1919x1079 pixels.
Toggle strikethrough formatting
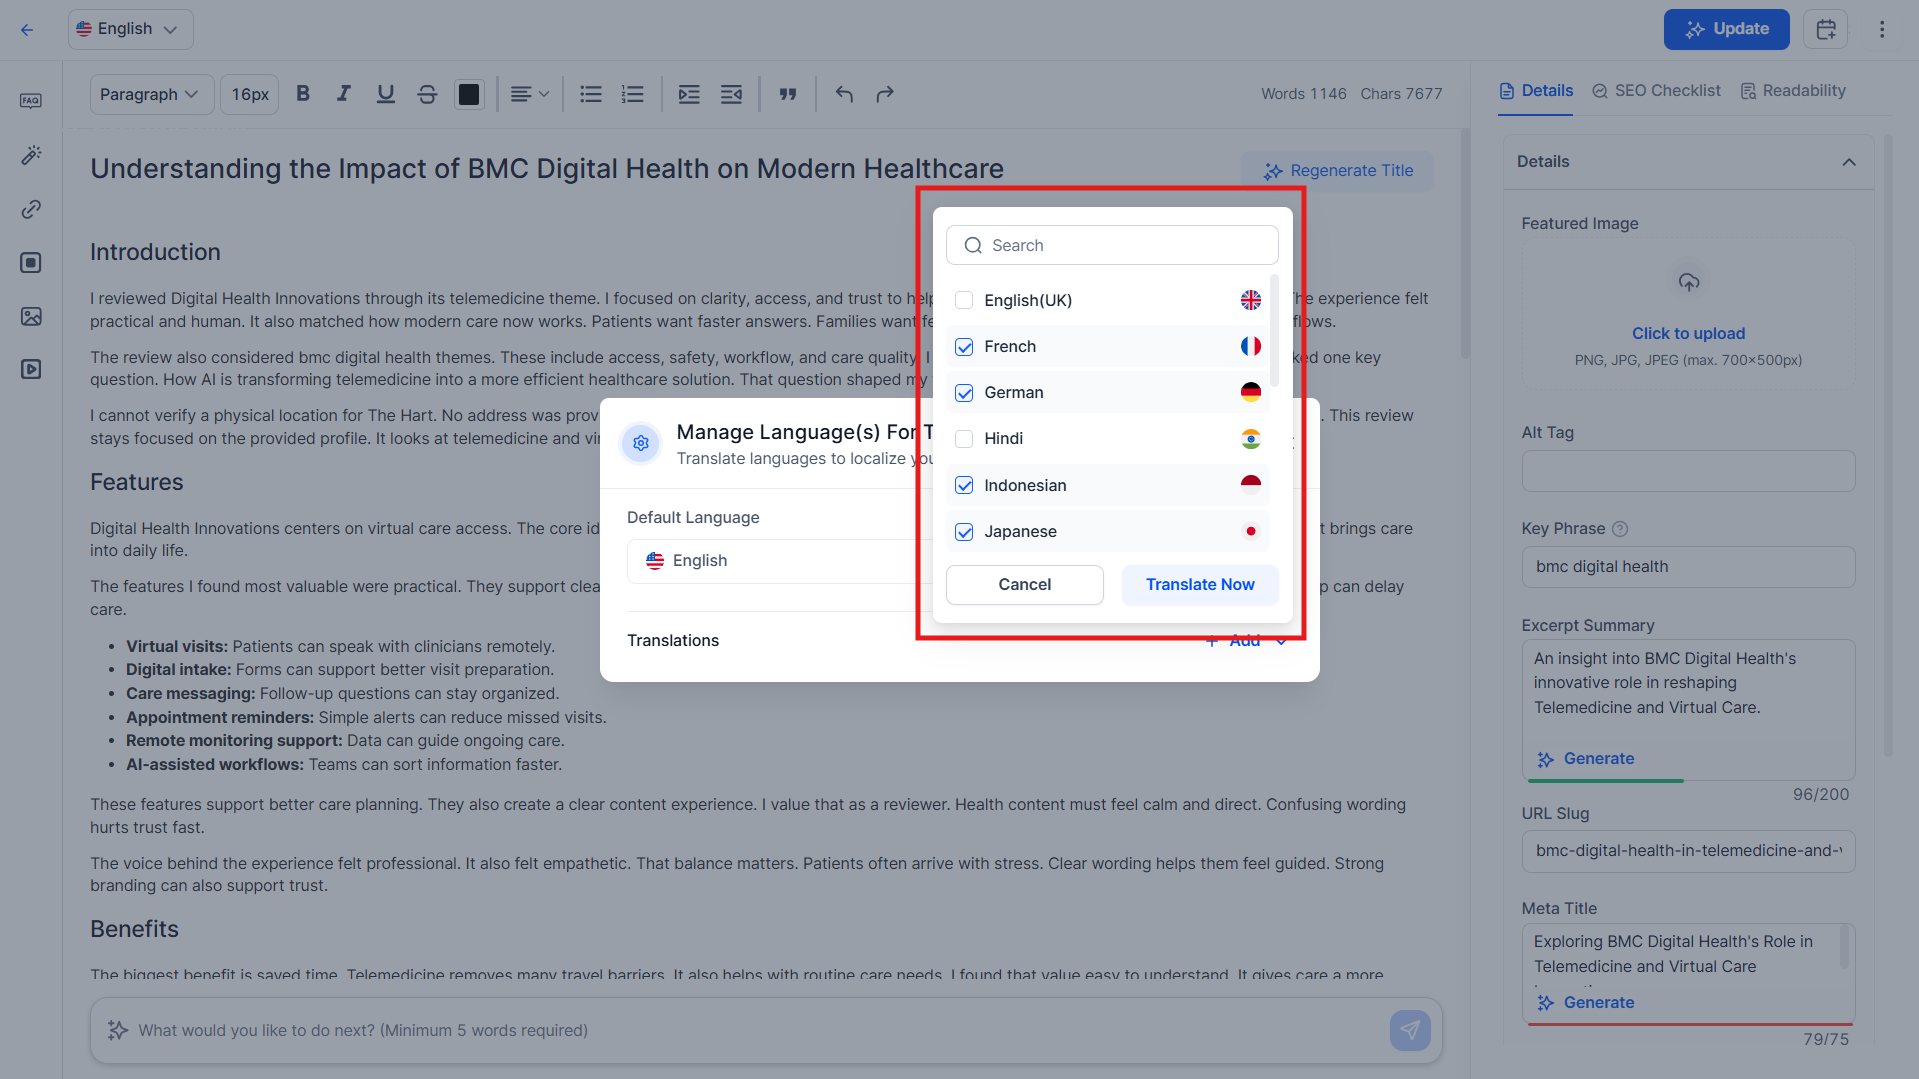coord(427,94)
